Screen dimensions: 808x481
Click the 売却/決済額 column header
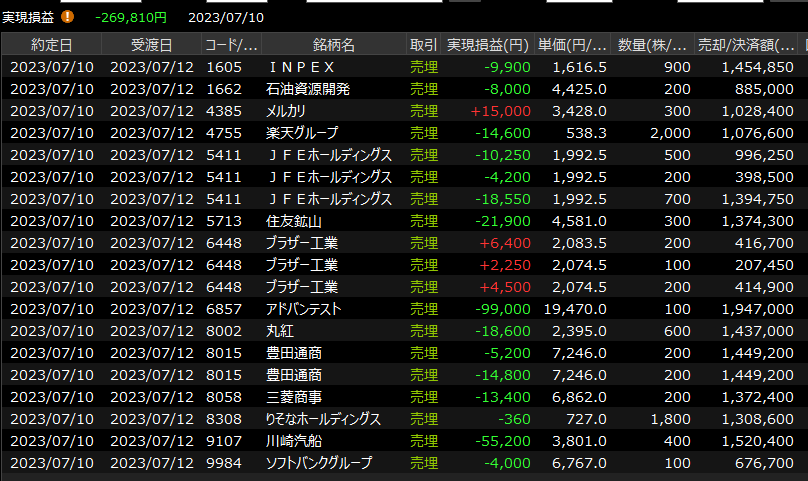point(749,45)
